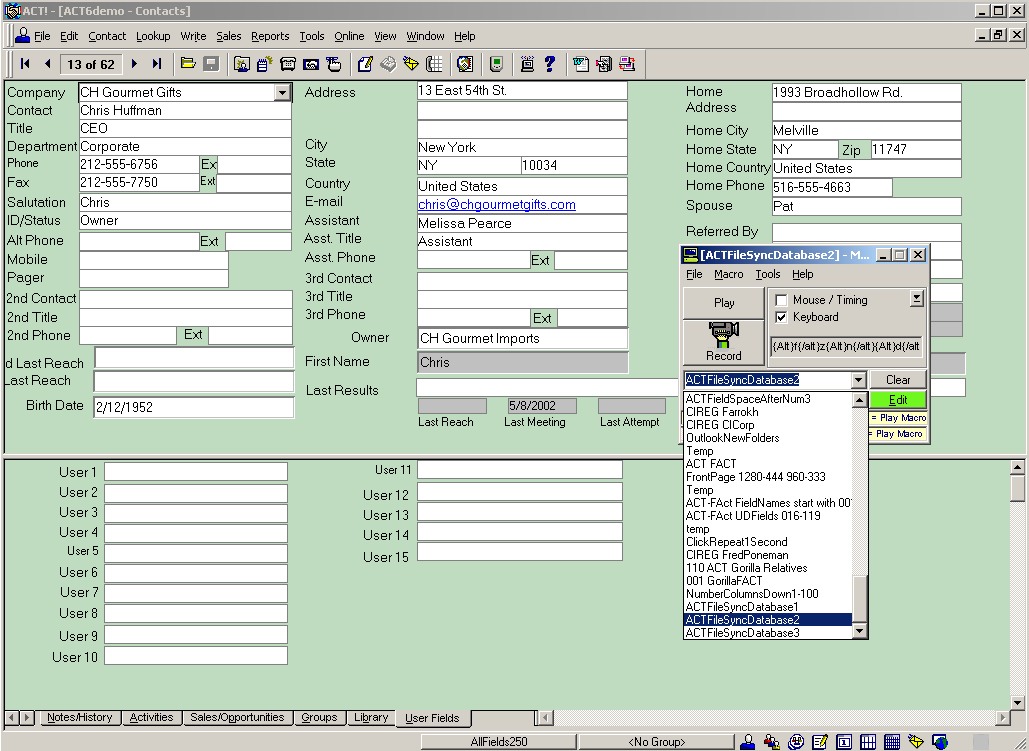The image size is (1029, 751).
Task: Open chris@chgourmetgifts.com email link
Action: (x=497, y=205)
